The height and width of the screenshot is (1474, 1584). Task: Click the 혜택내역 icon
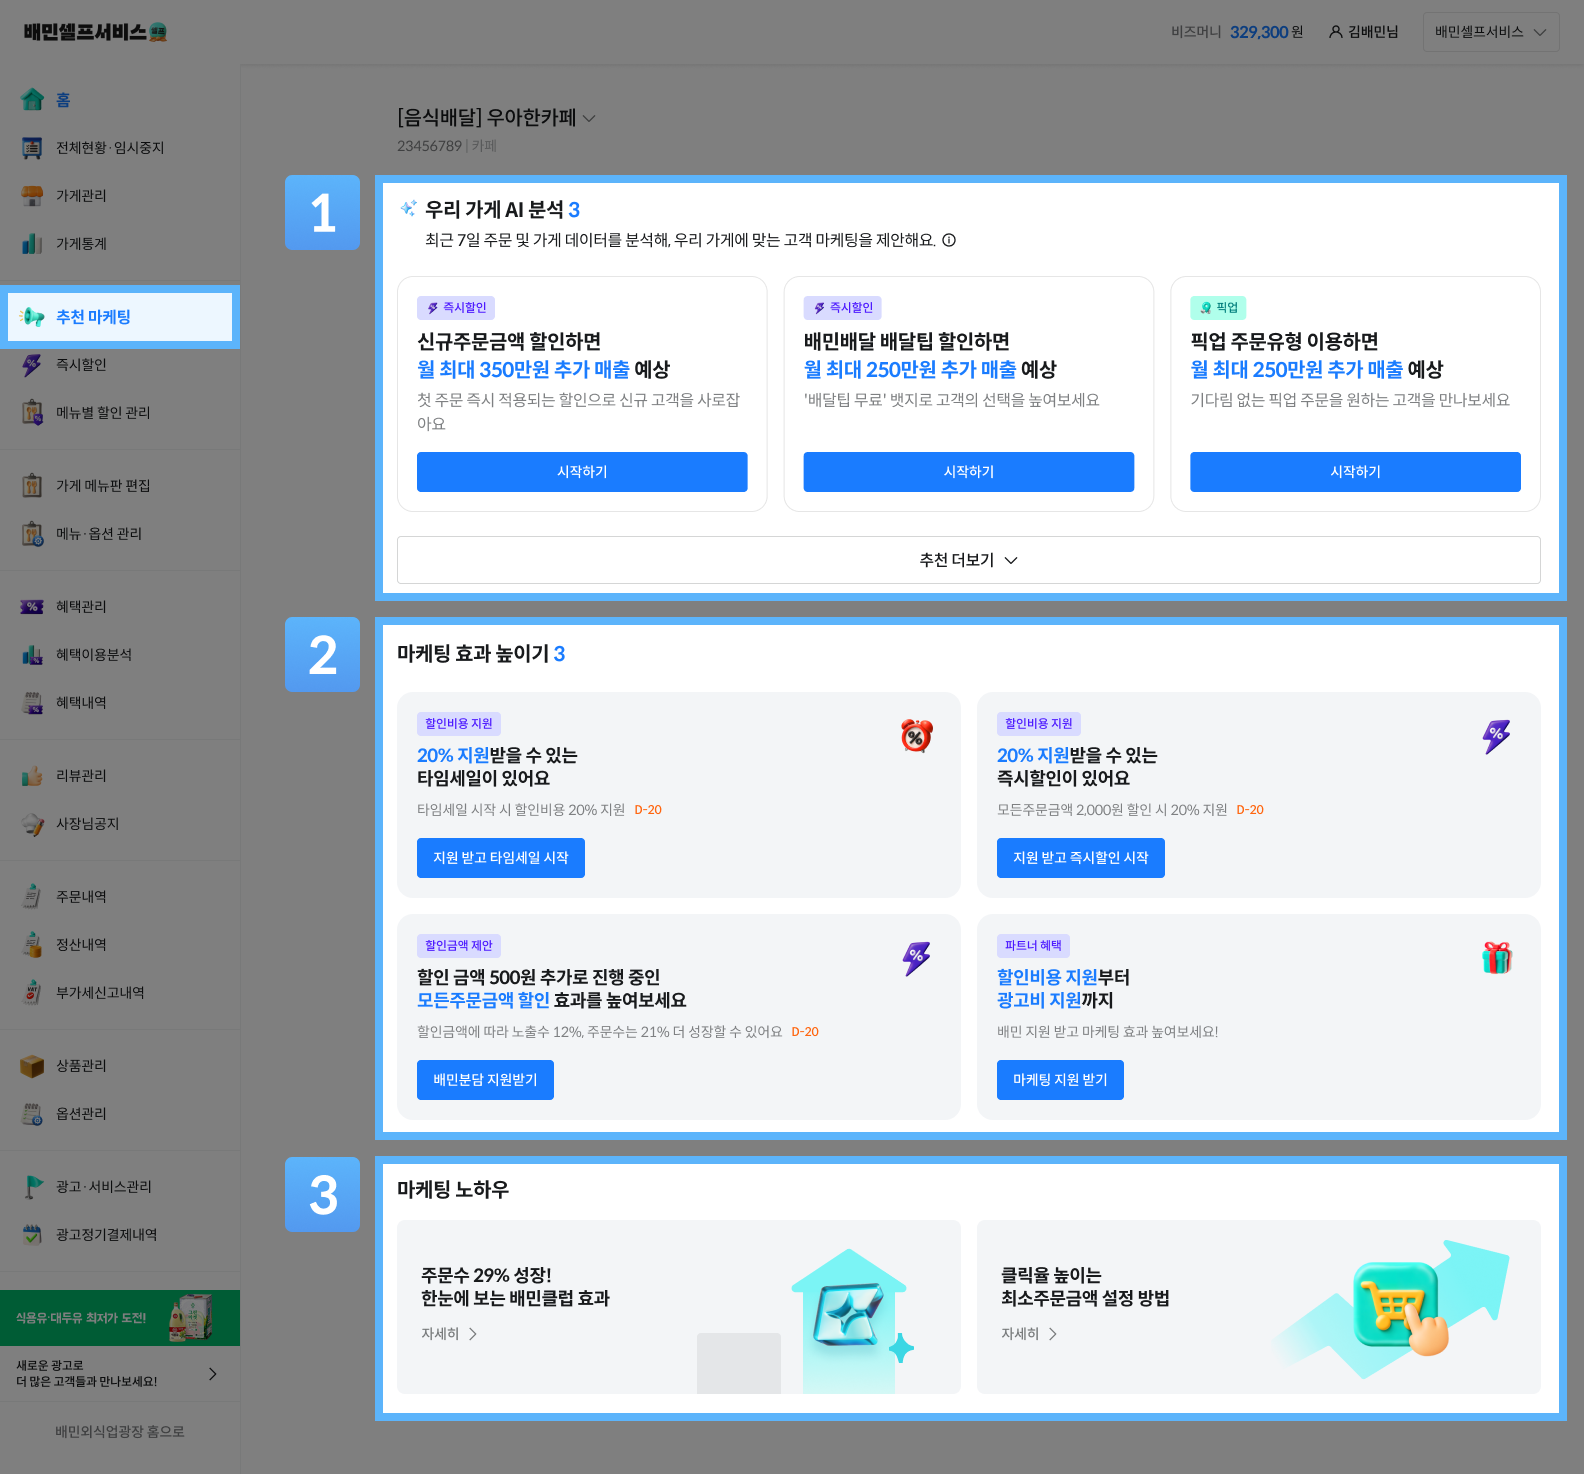pos(33,703)
